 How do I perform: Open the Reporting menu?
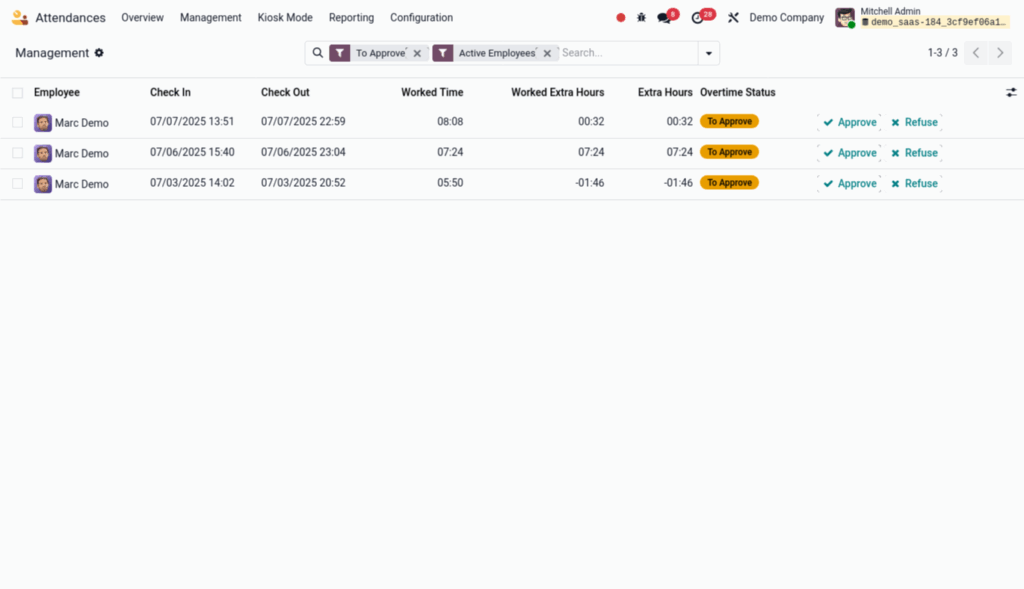351,18
